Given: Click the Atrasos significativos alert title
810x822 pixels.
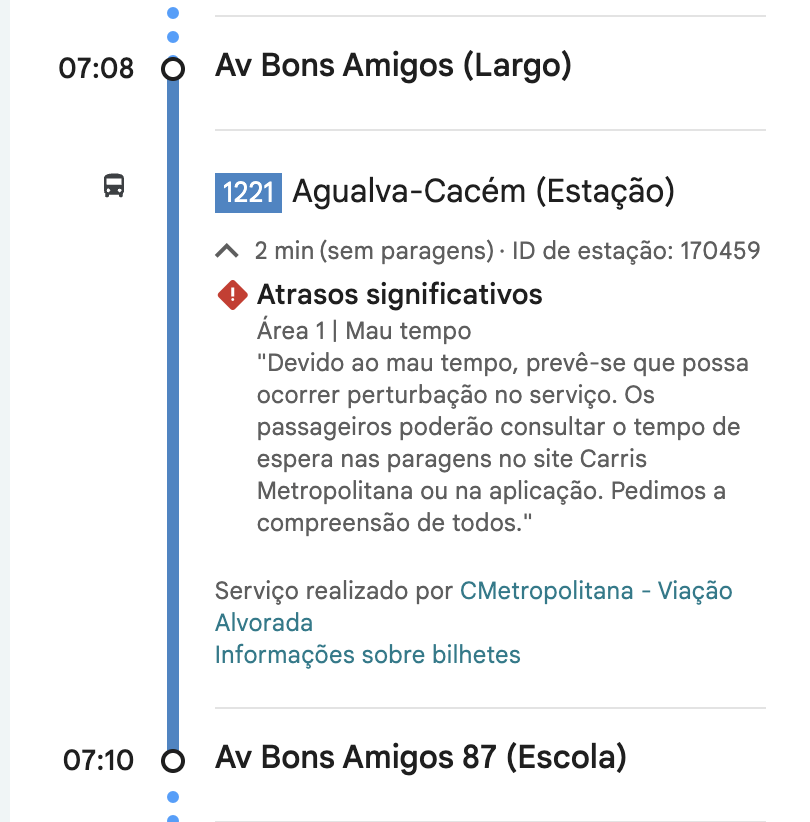Looking at the screenshot, I should coord(399,294).
